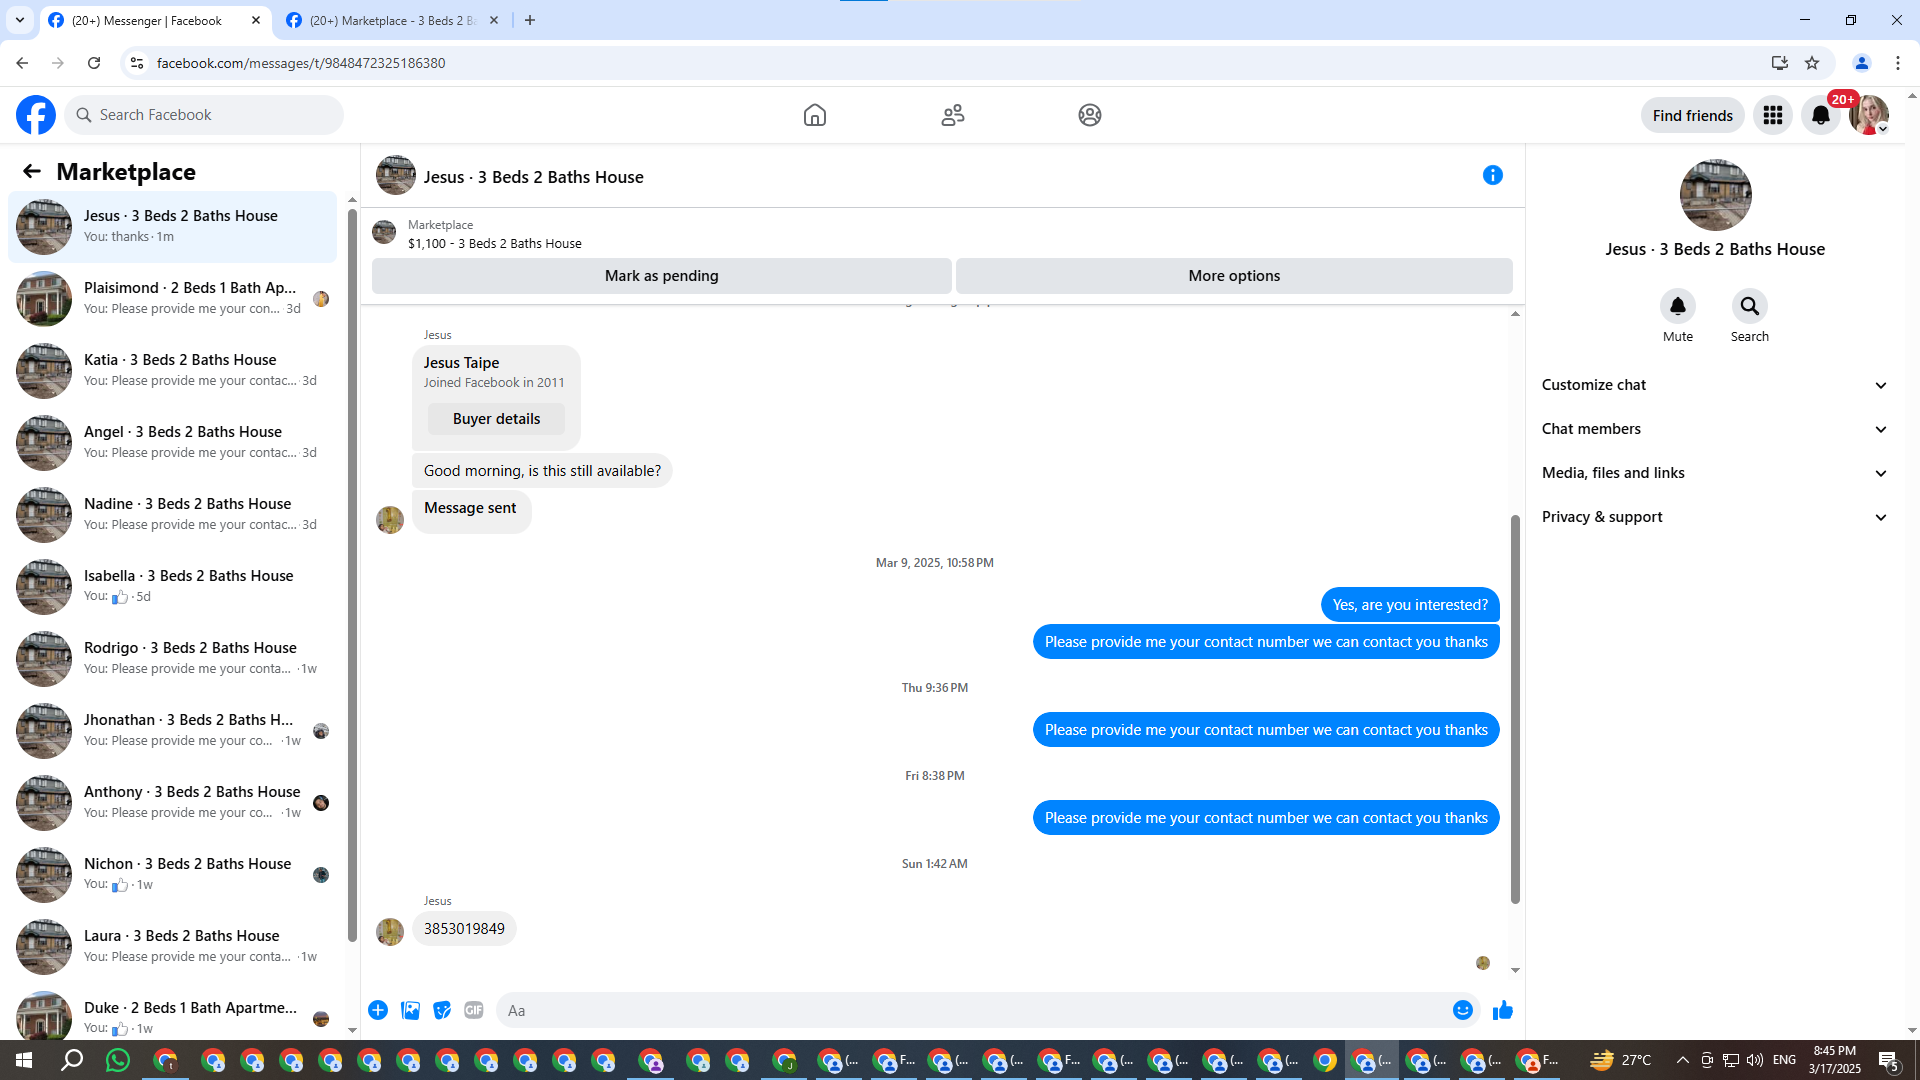1920x1080 pixels.
Task: Open Buyer details for Jesus Taipe
Action: [496, 419]
